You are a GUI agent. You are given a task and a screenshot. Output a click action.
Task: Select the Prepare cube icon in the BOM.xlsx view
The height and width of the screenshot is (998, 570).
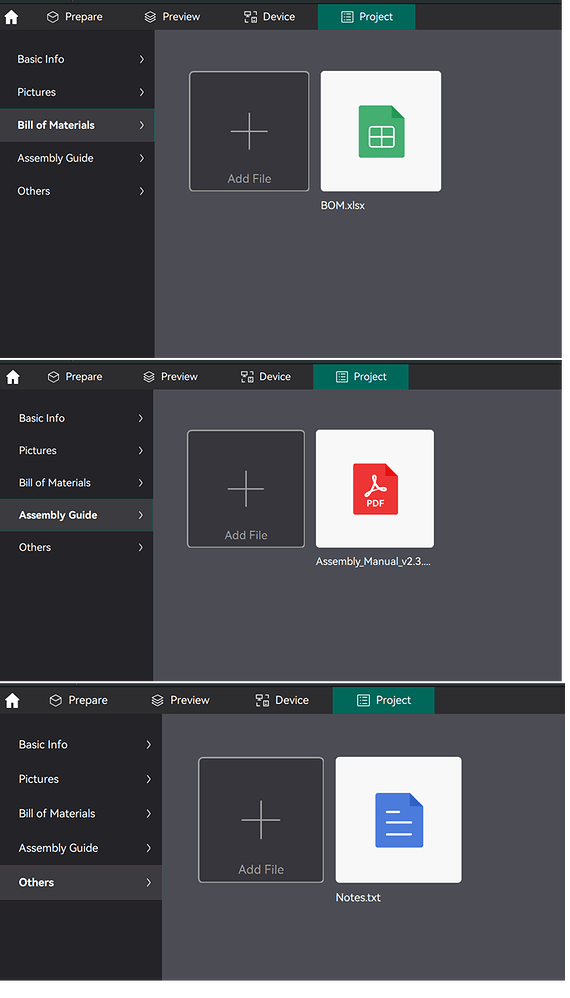click(53, 17)
